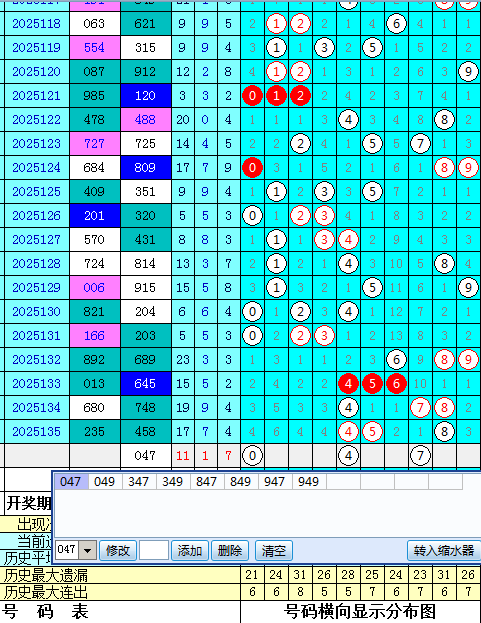Select number 347 in the candidate list
This screenshot has height=623, width=481.
139,482
